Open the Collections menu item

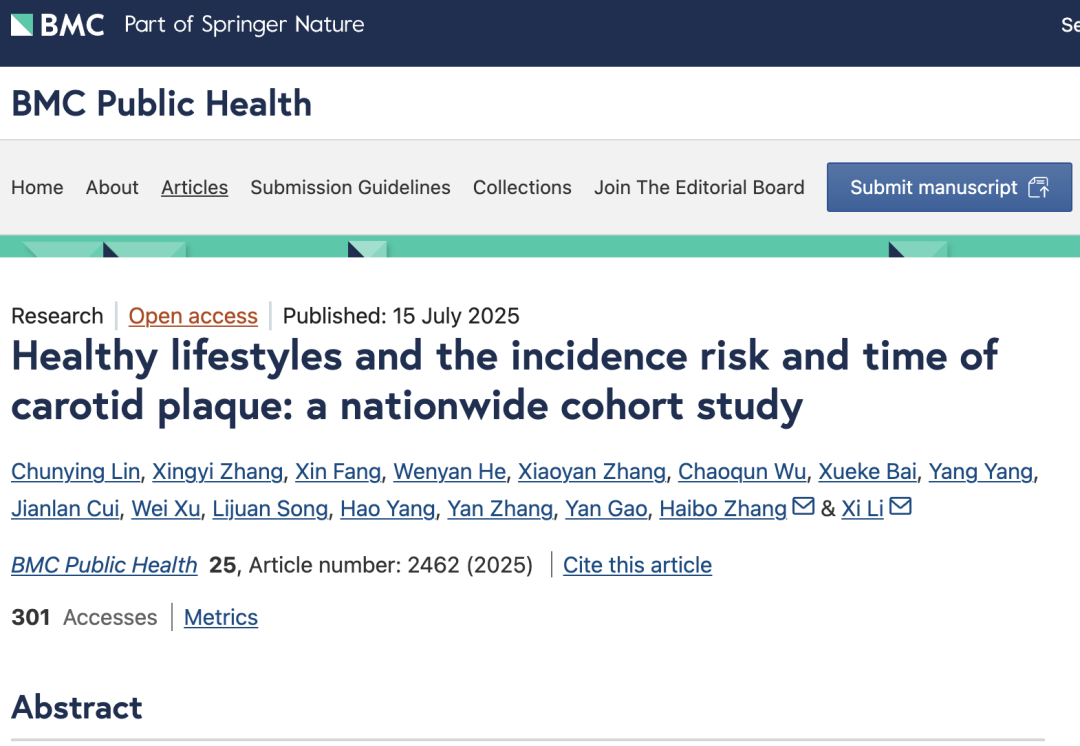coord(522,187)
